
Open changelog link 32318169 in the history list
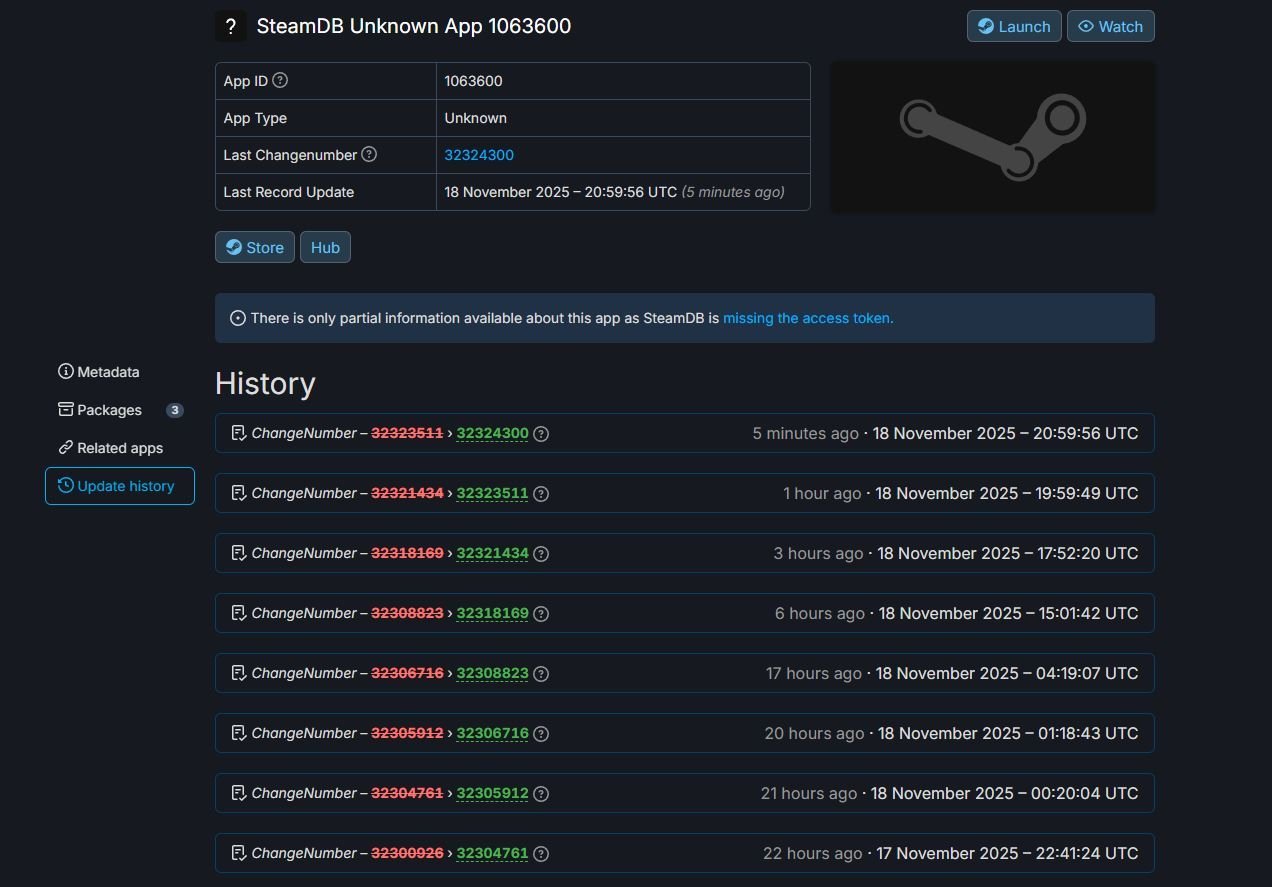point(493,613)
